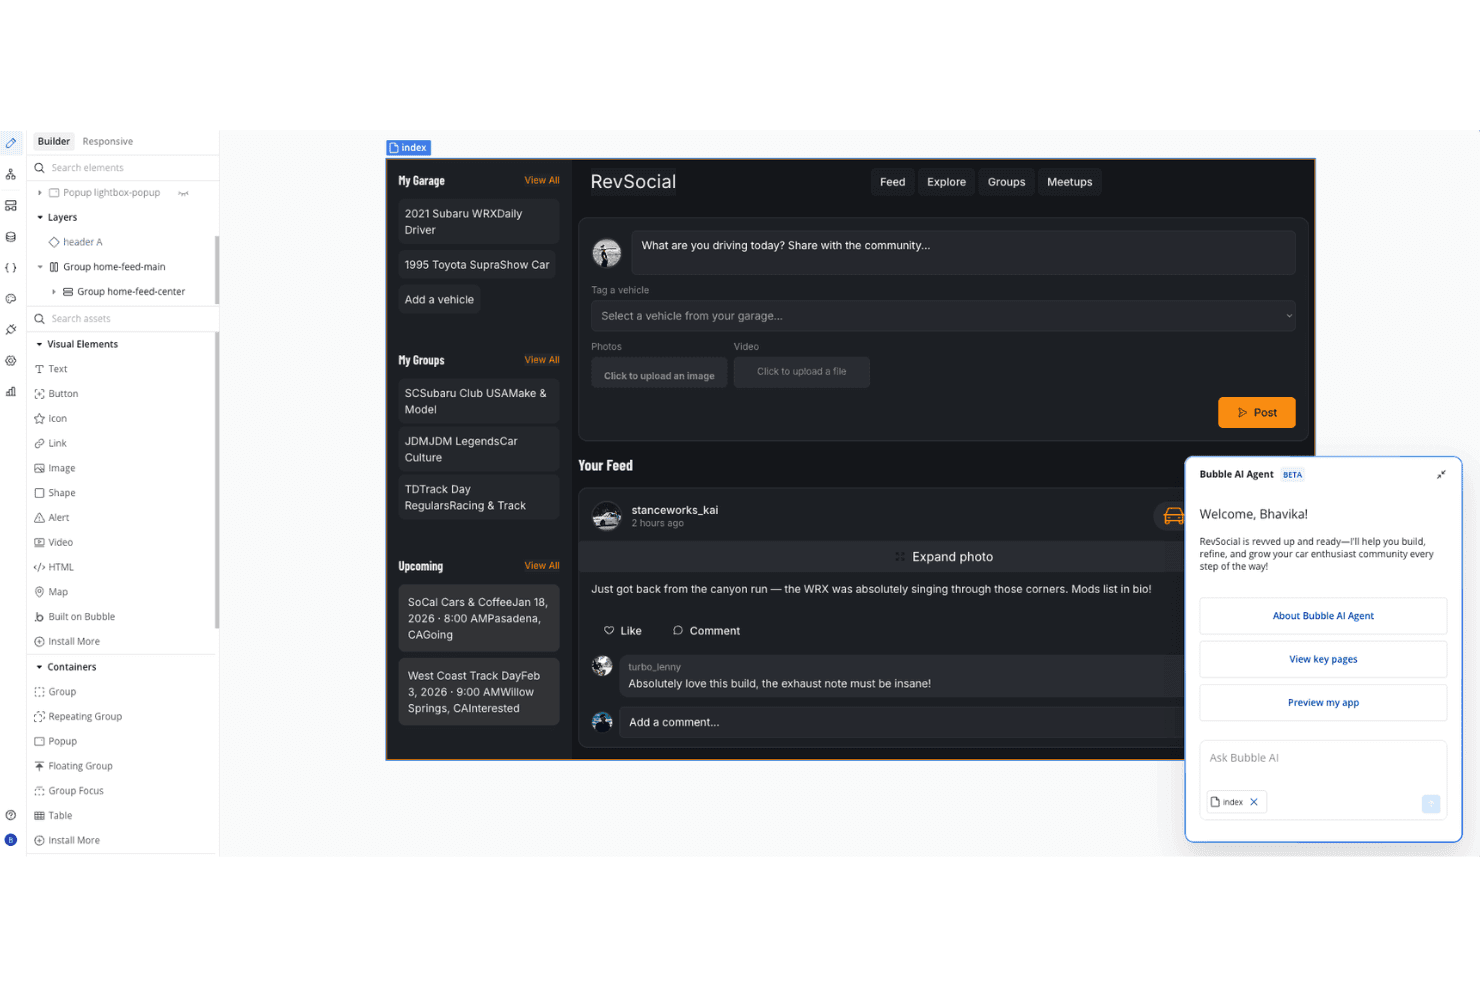Open the Settings gear icon in sidebar
1480x987 pixels.
tap(11, 361)
